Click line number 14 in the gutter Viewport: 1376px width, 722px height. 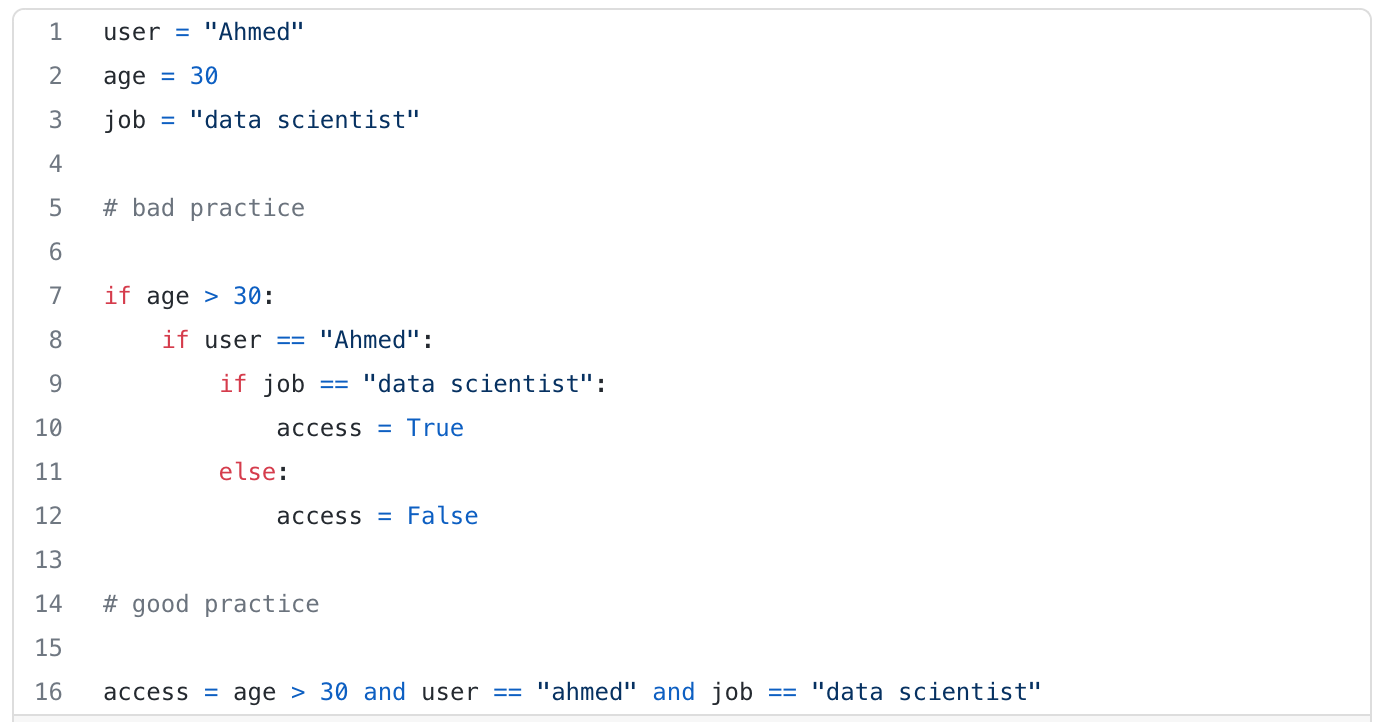tap(49, 604)
